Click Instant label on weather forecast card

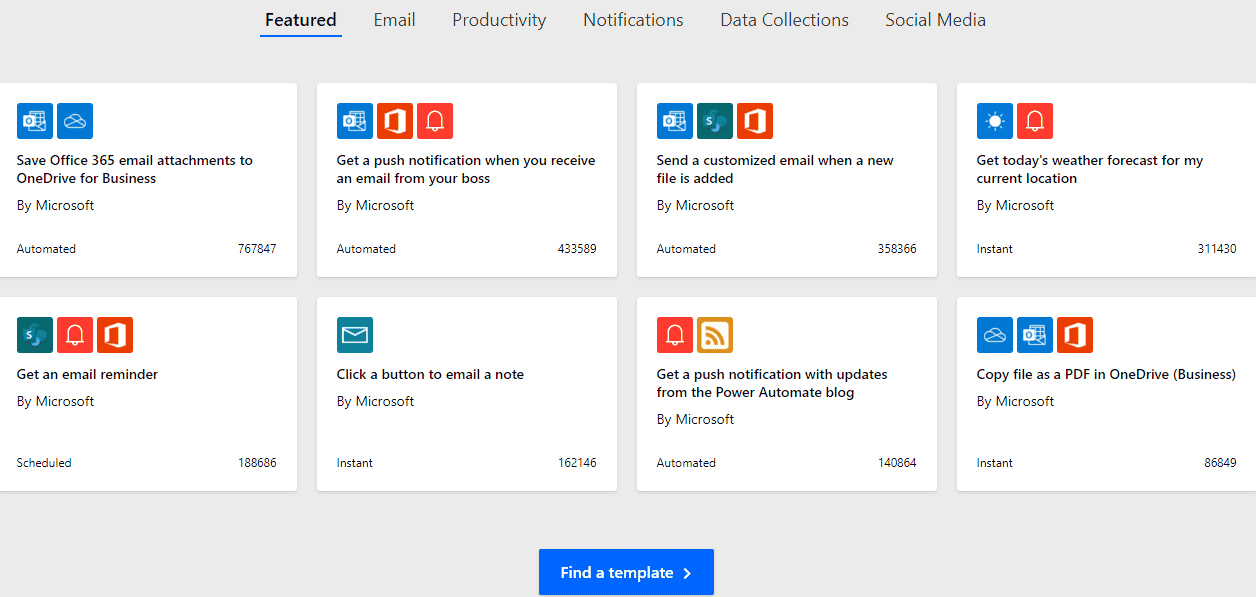pyautogui.click(x=995, y=249)
